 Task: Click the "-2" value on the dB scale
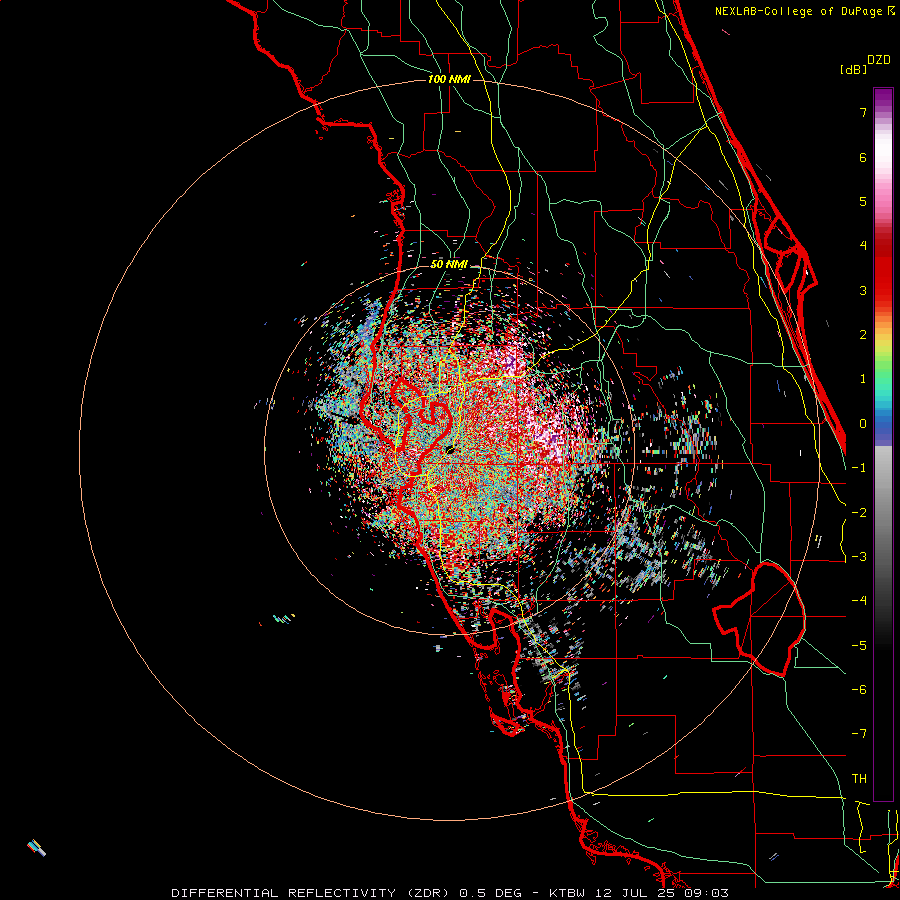pos(859,513)
